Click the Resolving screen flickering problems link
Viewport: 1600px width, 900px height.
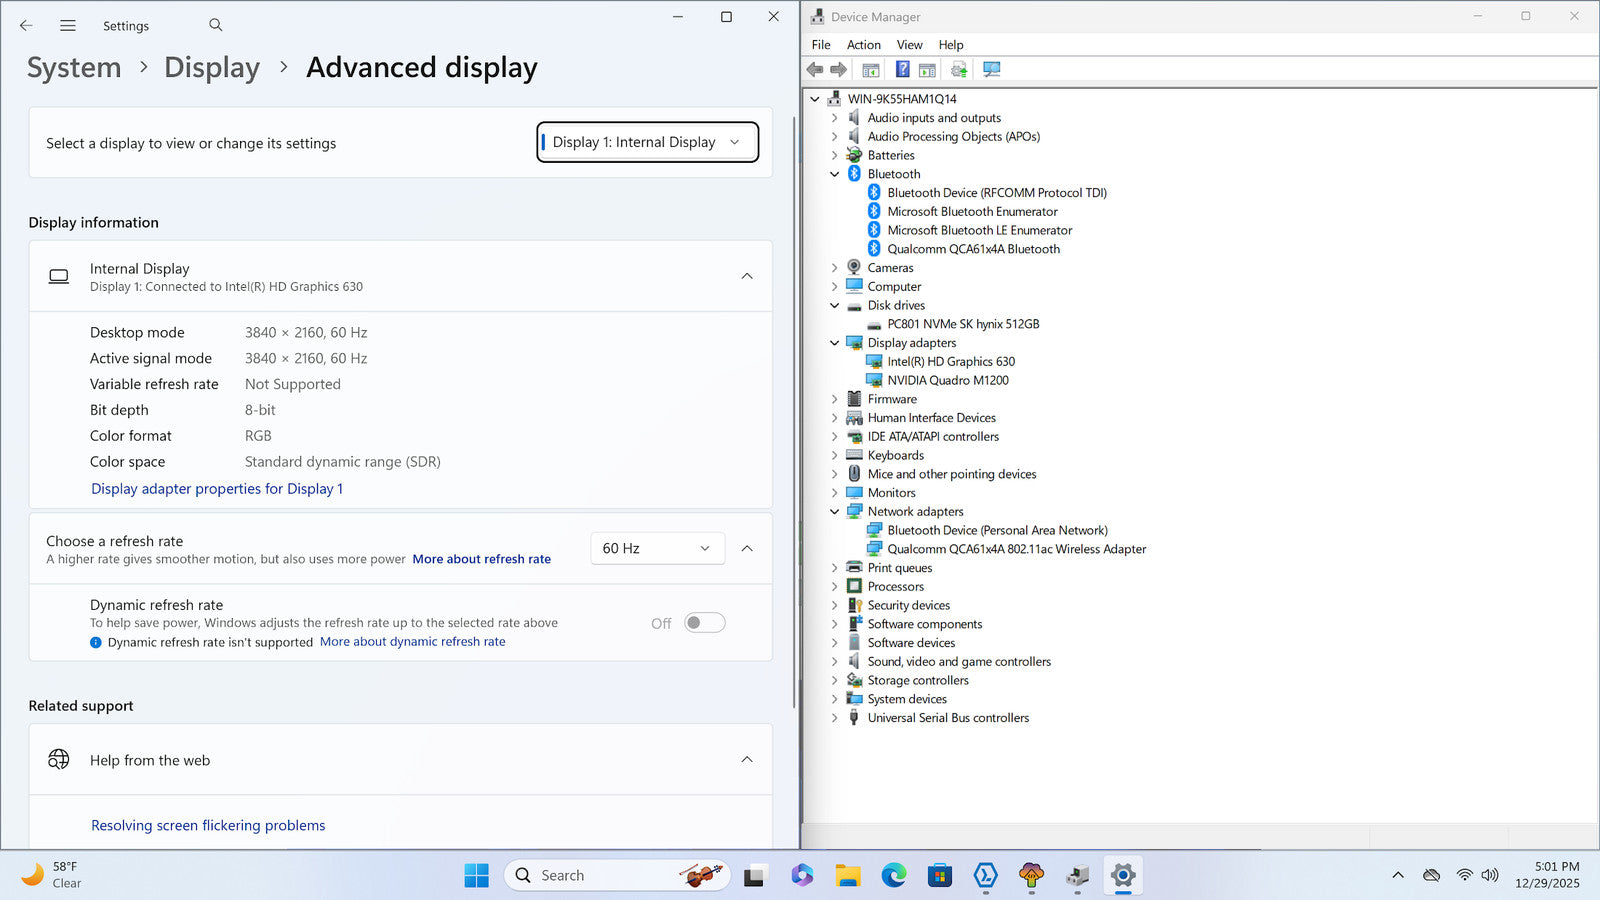click(x=208, y=825)
